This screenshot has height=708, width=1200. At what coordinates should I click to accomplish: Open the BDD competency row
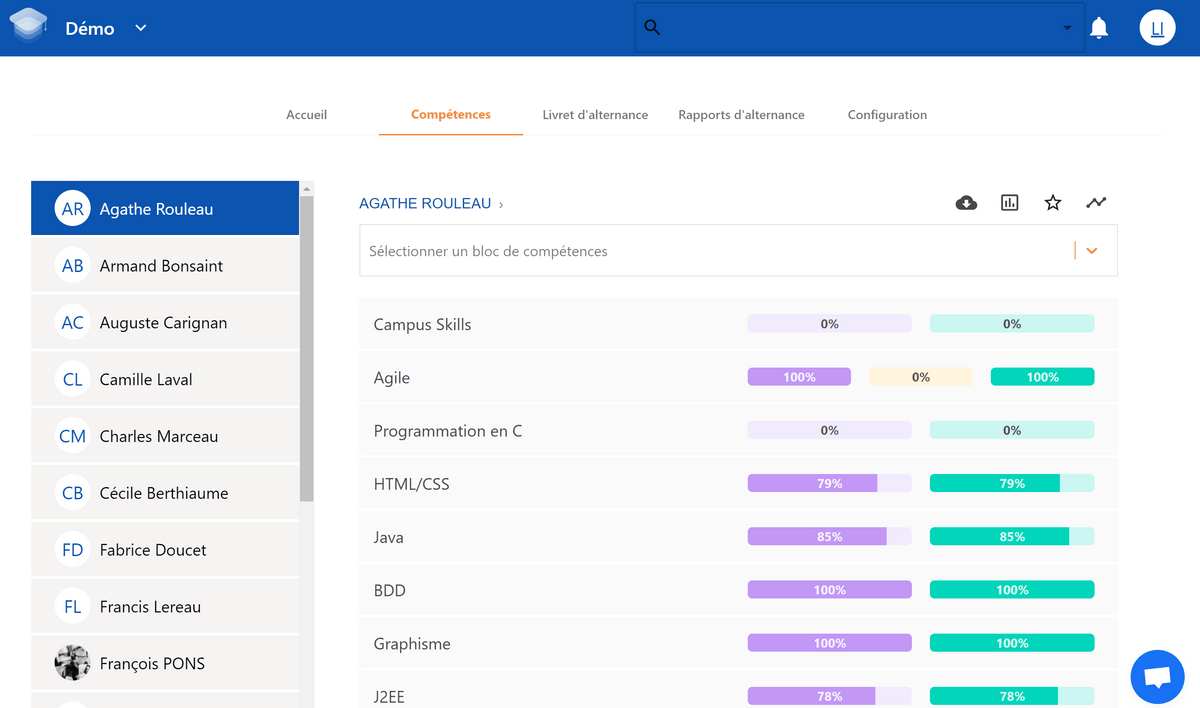pyautogui.click(x=738, y=590)
